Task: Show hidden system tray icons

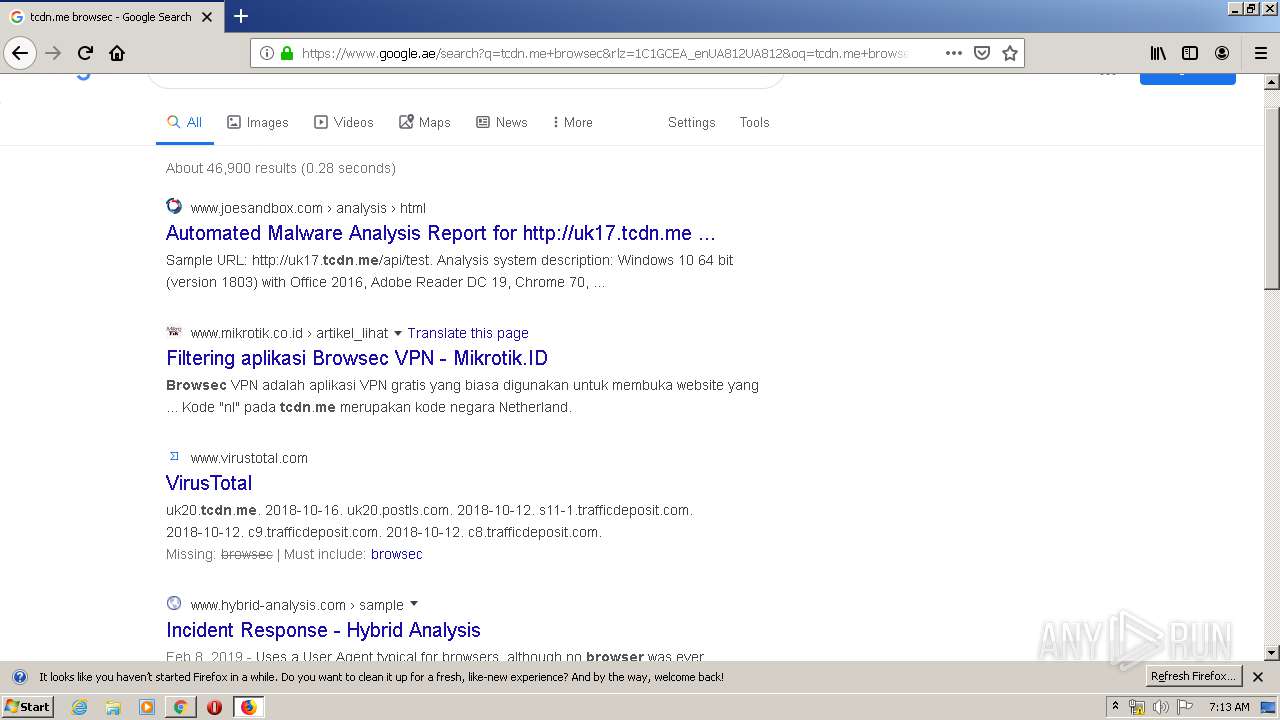Action: 1115,707
